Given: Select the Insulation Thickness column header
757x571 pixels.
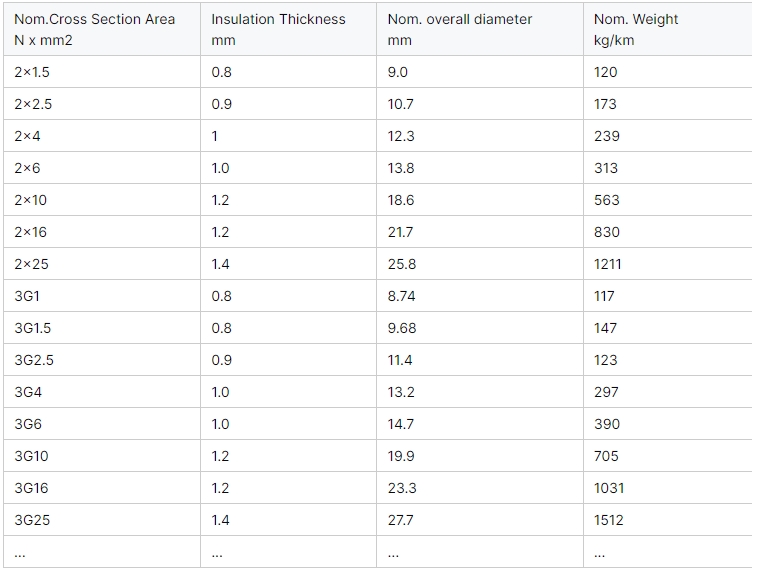Looking at the screenshot, I should point(288,29).
